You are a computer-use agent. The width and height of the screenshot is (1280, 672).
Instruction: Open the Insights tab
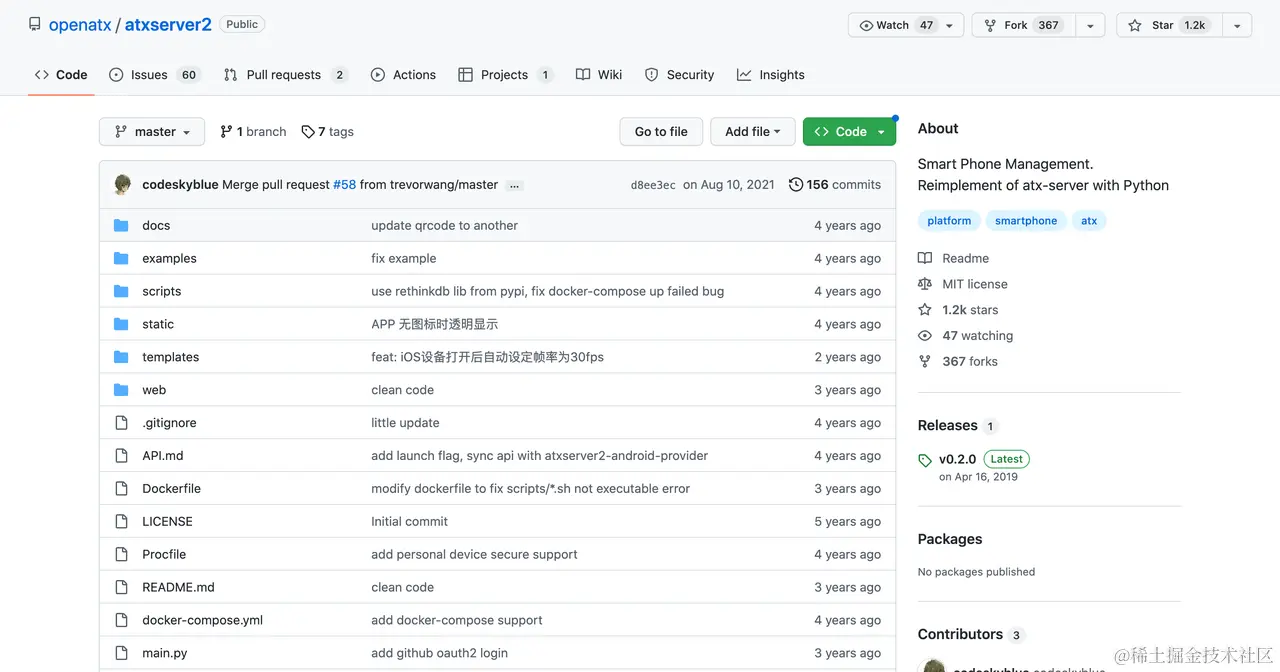click(771, 75)
